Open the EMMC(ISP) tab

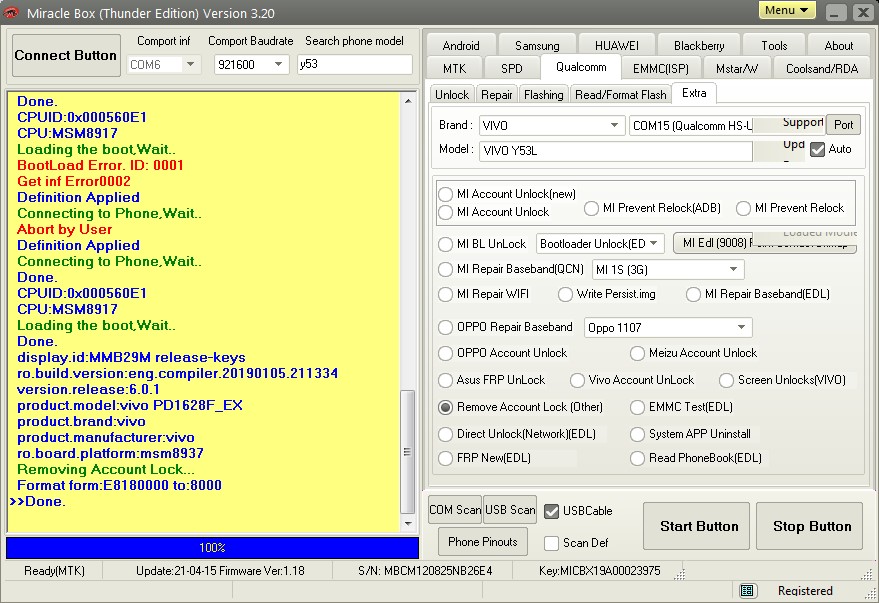click(661, 68)
